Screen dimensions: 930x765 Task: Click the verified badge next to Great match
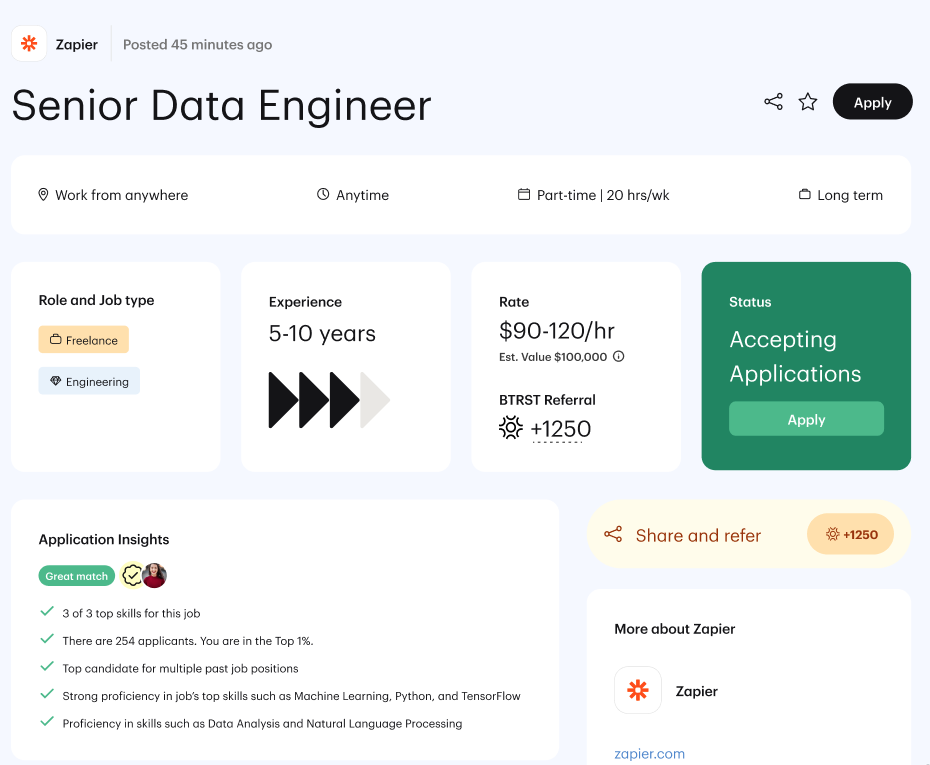point(132,575)
